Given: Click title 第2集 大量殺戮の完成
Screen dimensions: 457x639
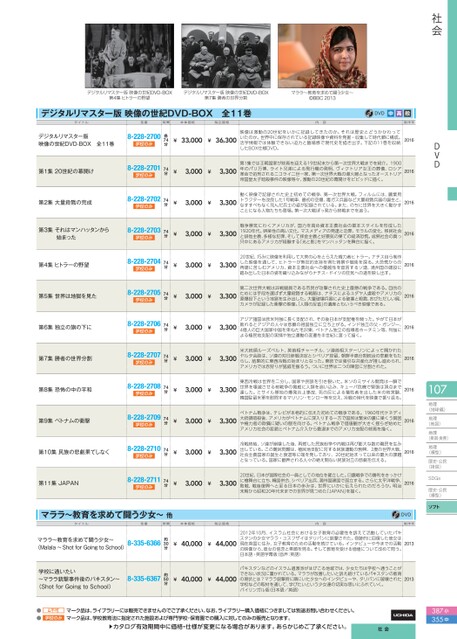Looking at the screenshot, I should pyautogui.click(x=65, y=203).
